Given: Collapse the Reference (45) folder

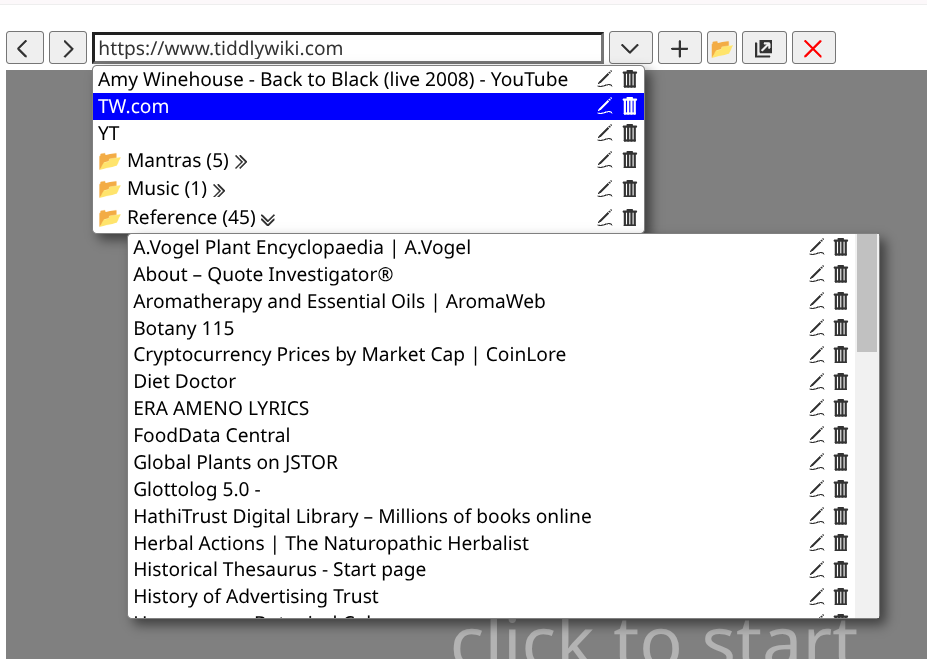Looking at the screenshot, I should tap(267, 218).
